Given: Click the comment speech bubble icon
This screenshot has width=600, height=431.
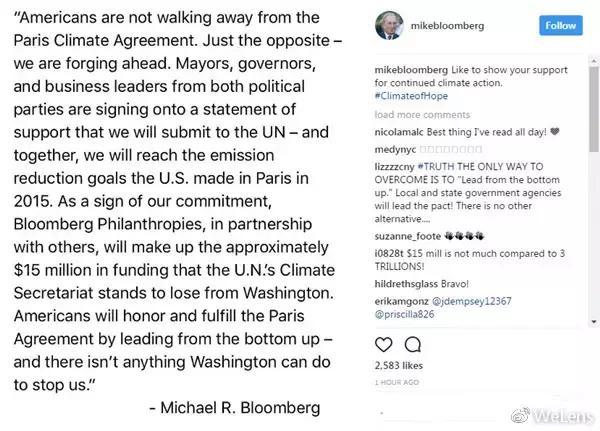Looking at the screenshot, I should [x=412, y=345].
